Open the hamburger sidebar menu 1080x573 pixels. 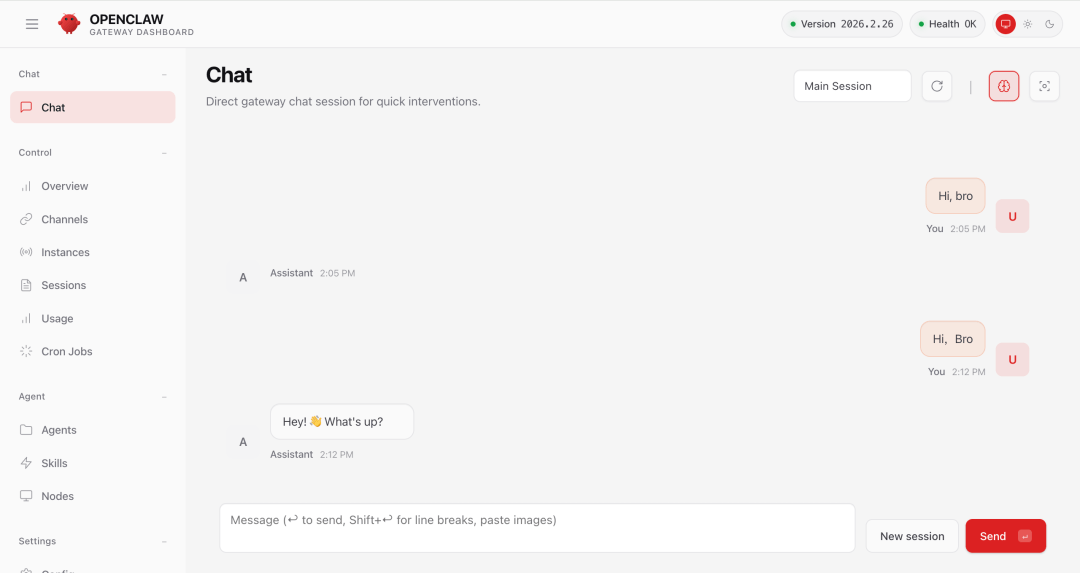pyautogui.click(x=32, y=24)
